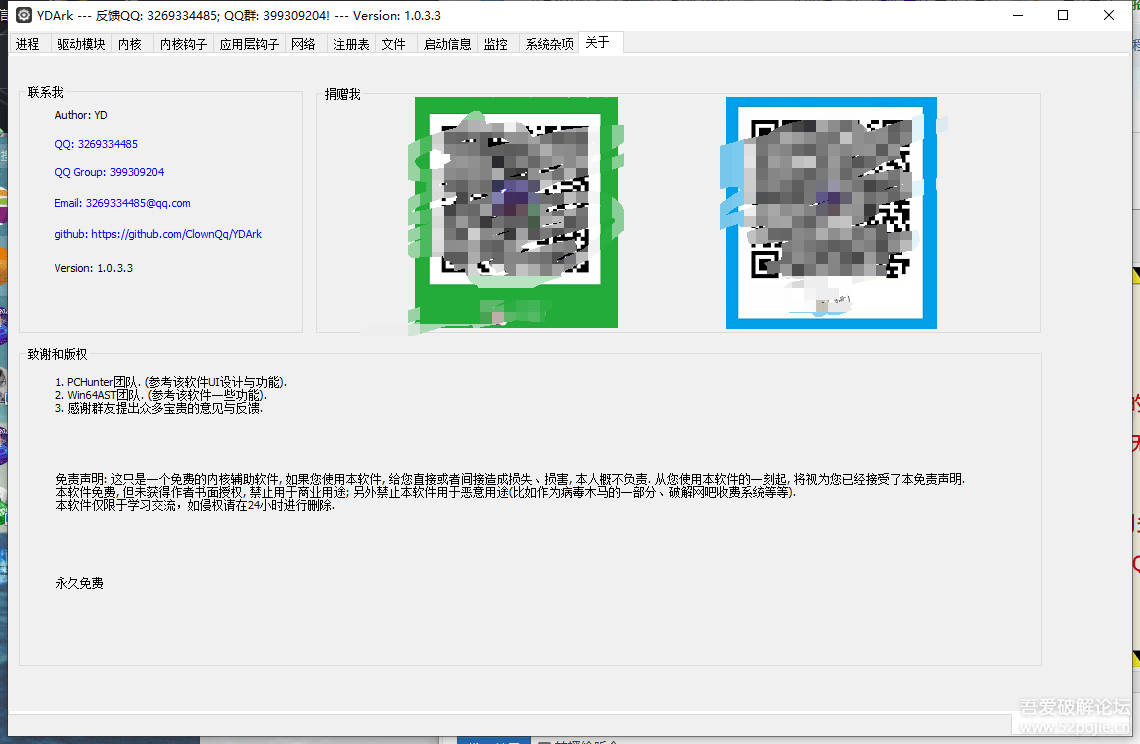
Task: Click the Email 3269334485@qq.com link
Action: click(x=122, y=203)
